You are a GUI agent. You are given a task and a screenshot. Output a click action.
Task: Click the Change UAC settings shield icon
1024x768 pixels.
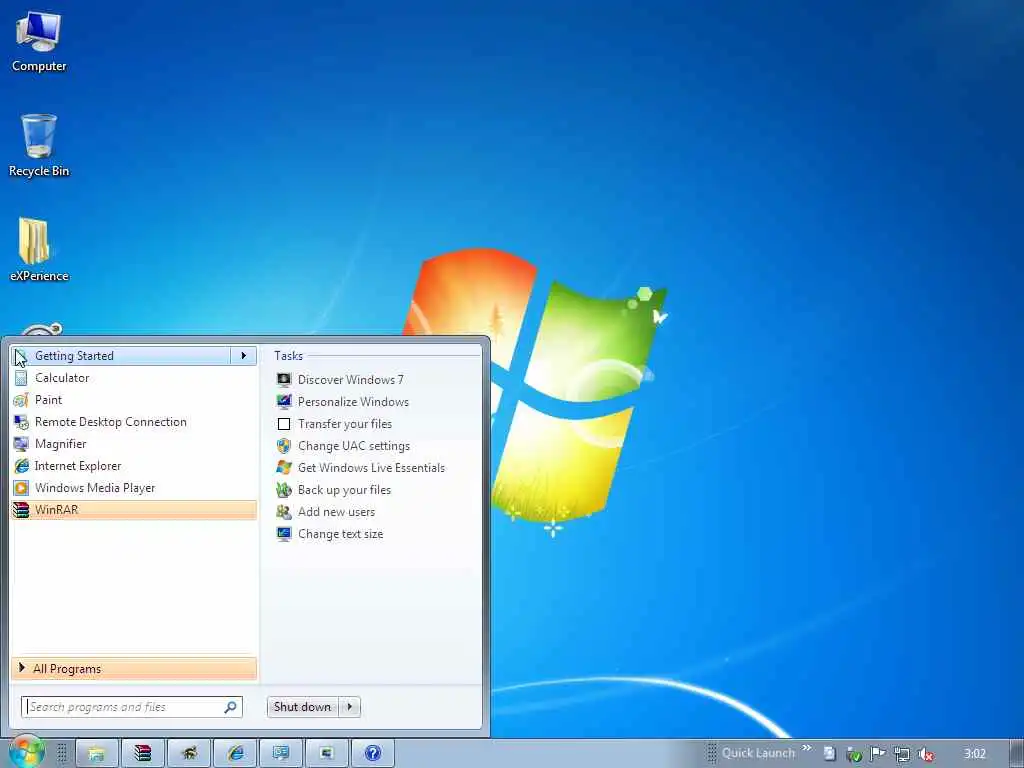(x=284, y=446)
